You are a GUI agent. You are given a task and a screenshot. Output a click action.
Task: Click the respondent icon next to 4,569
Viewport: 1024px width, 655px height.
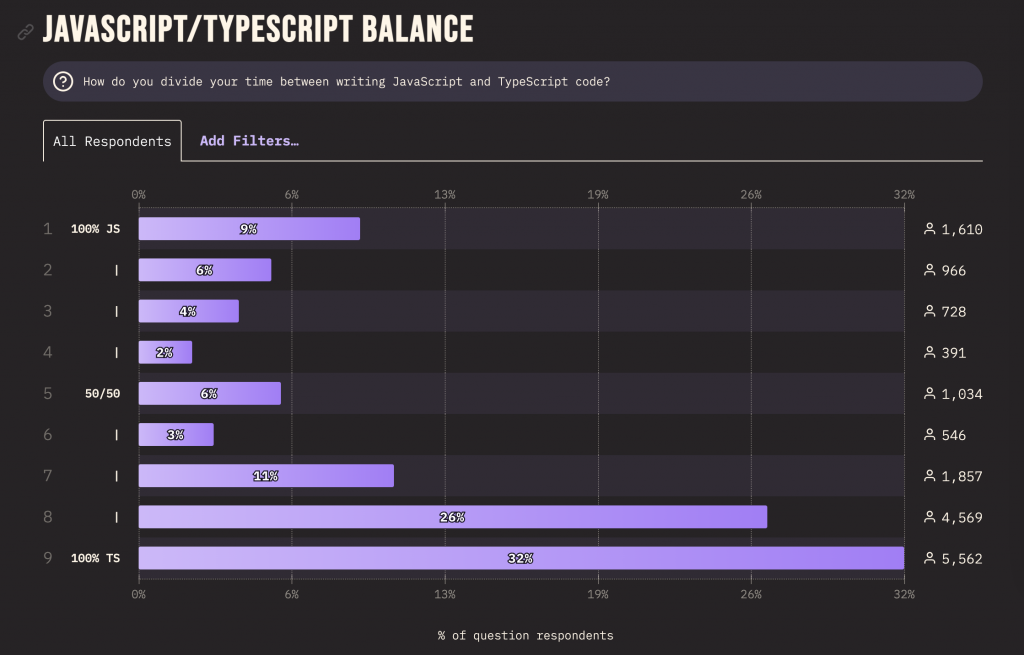click(x=930, y=517)
